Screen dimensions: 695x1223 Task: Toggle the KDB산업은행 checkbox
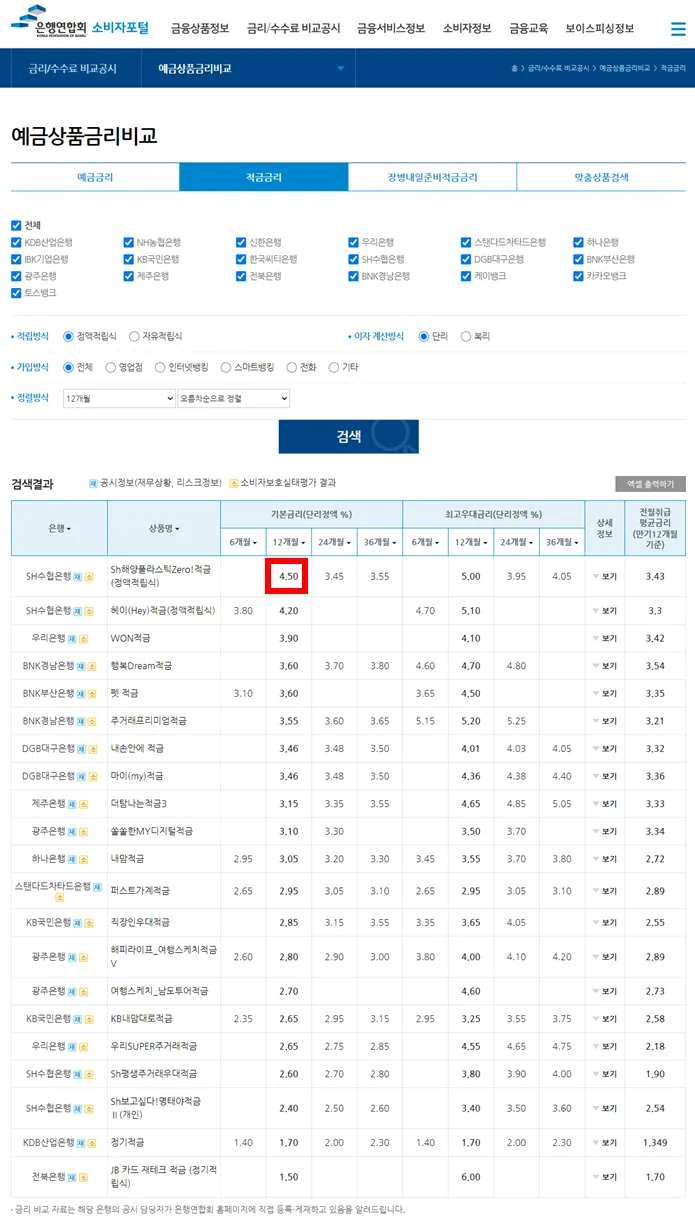[16, 243]
